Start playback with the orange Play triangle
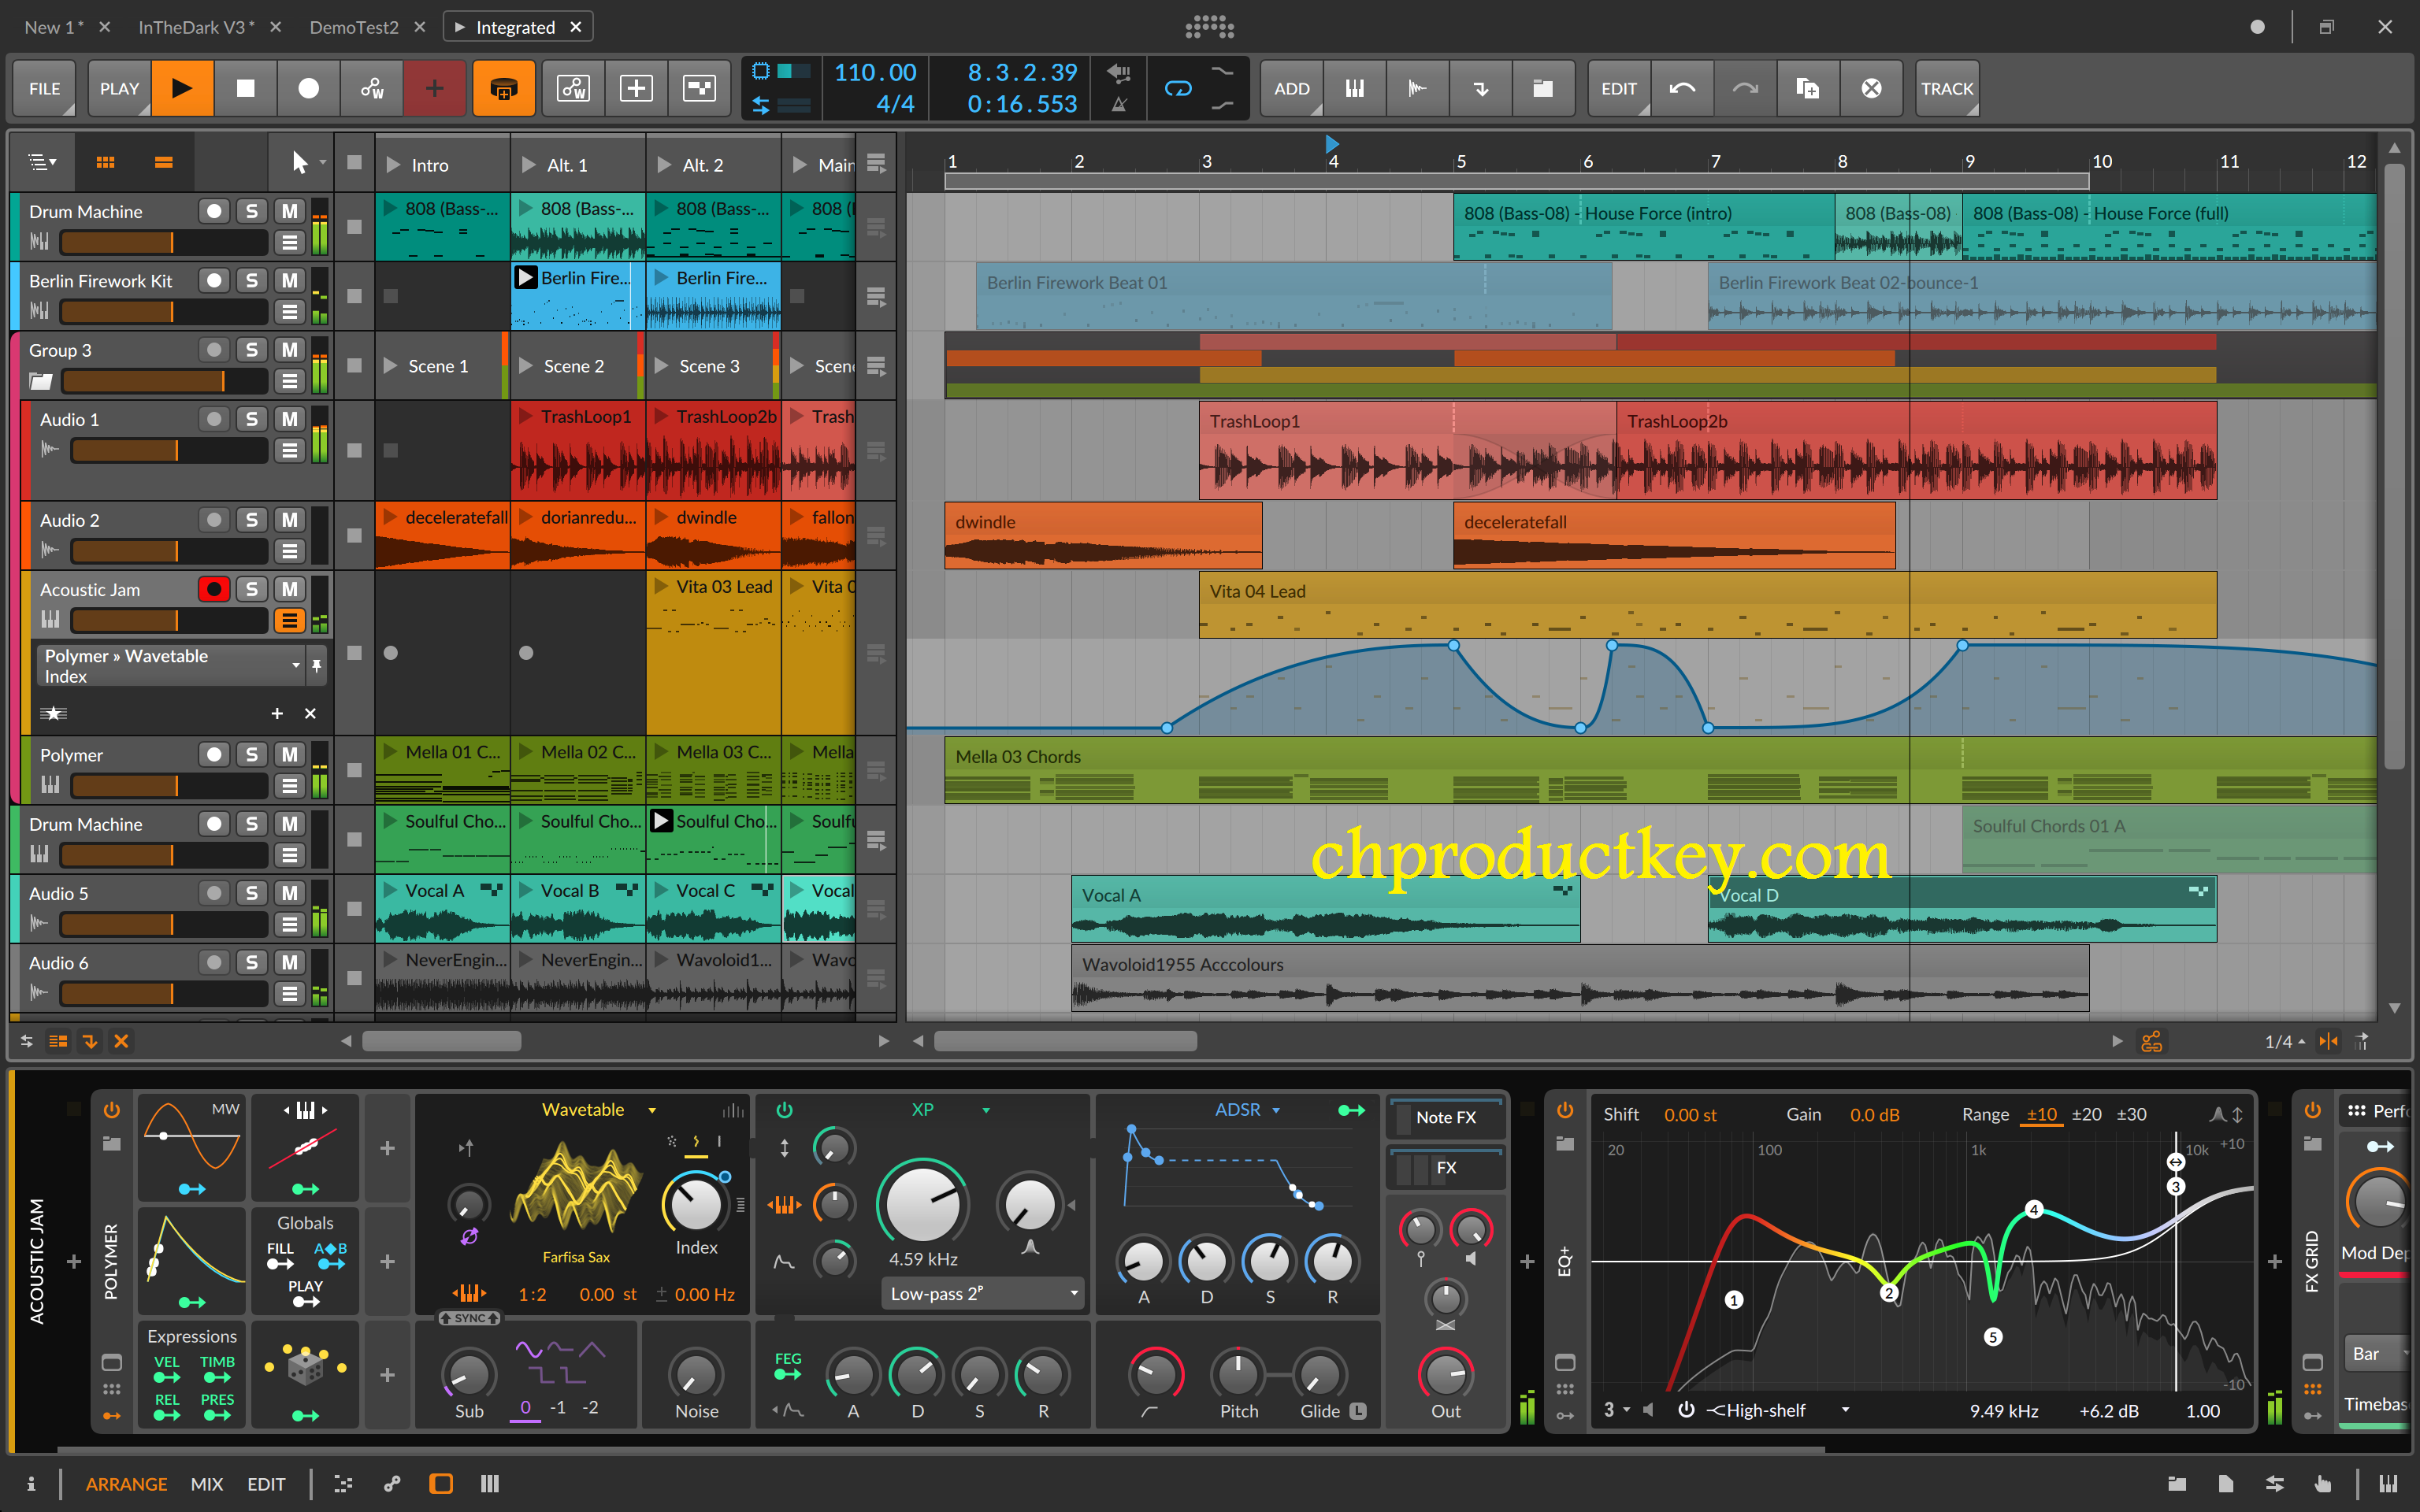The image size is (2420, 1512). click(x=182, y=88)
